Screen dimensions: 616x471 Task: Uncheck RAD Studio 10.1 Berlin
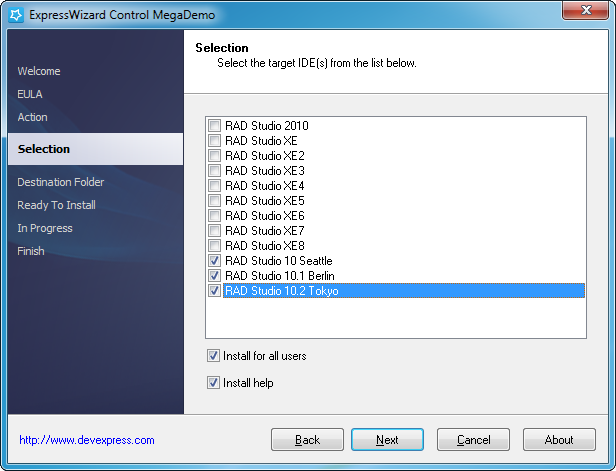point(214,276)
